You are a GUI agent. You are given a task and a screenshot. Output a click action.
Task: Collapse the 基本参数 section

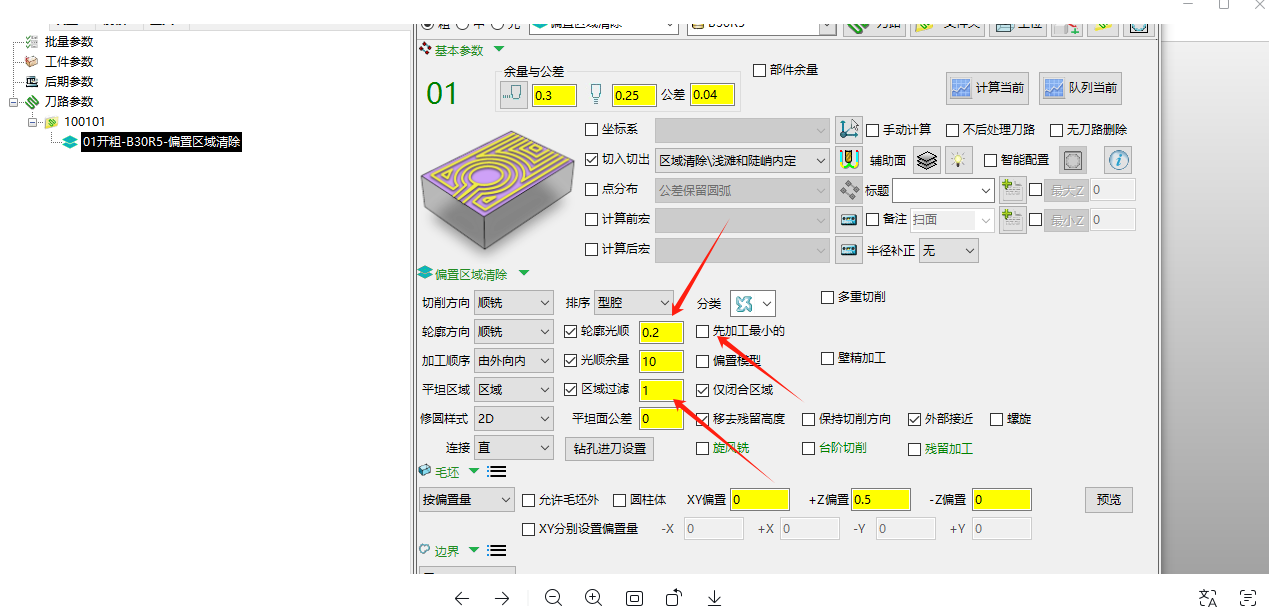click(499, 49)
